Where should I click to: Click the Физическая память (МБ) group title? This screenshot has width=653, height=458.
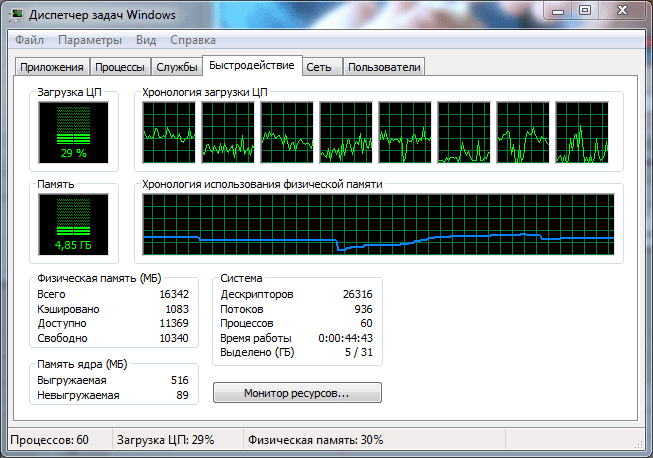tap(99, 278)
